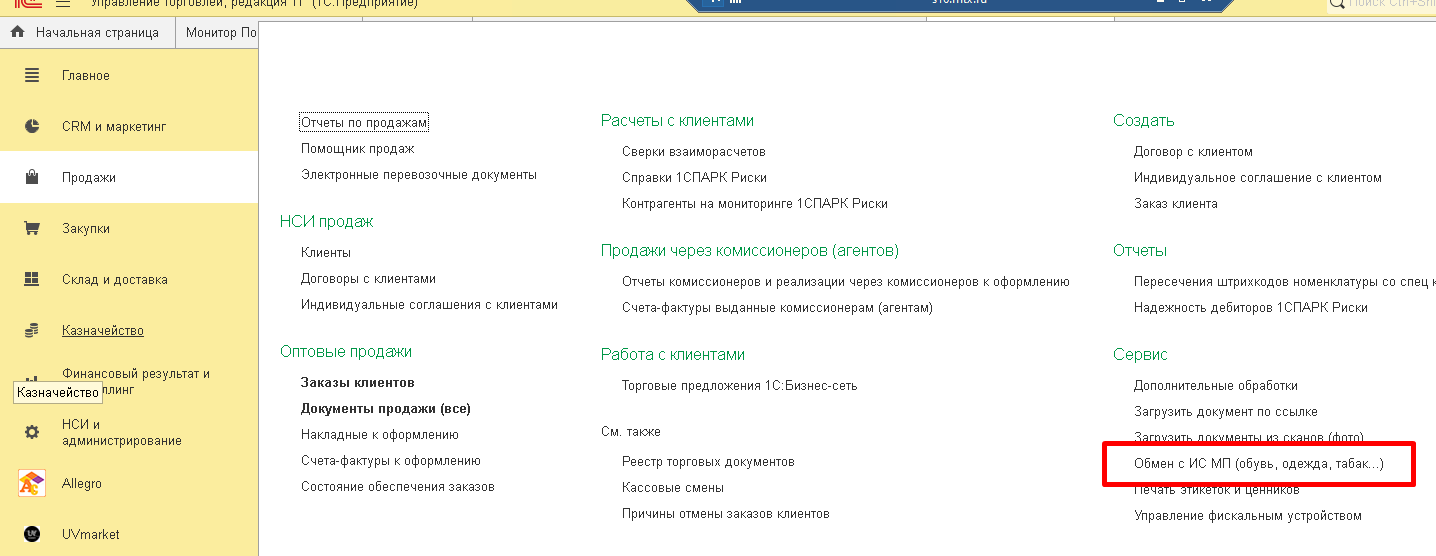Open НСИ и администрирование gear icon
This screenshot has height=556, width=1436.
32,432
